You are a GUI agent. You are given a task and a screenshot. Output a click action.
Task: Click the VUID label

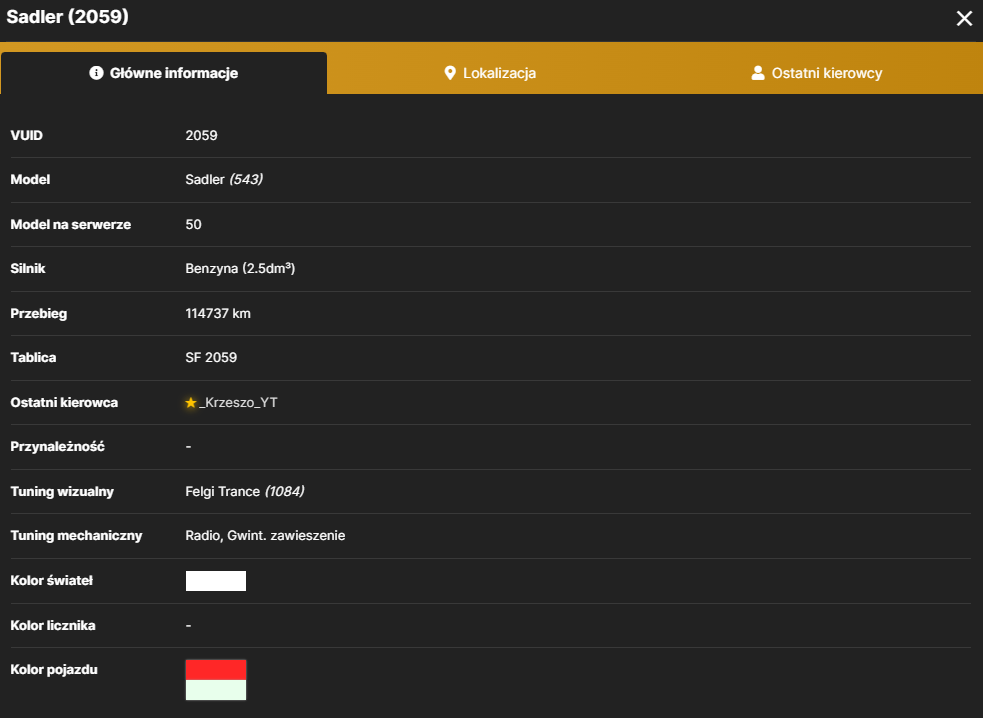click(x=26, y=135)
